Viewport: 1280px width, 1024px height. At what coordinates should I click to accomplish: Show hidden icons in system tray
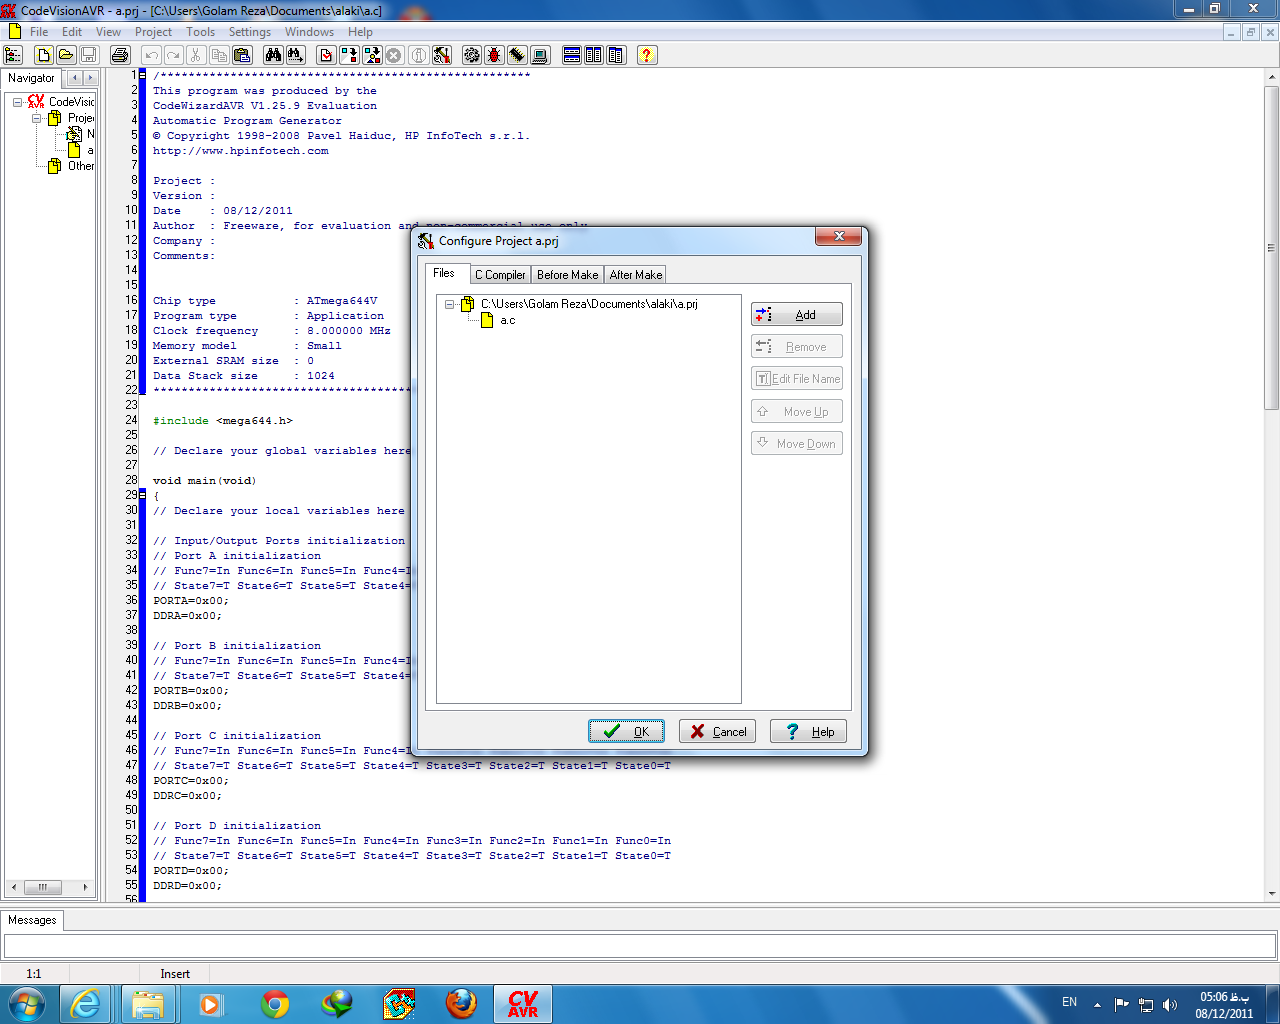click(1097, 1004)
